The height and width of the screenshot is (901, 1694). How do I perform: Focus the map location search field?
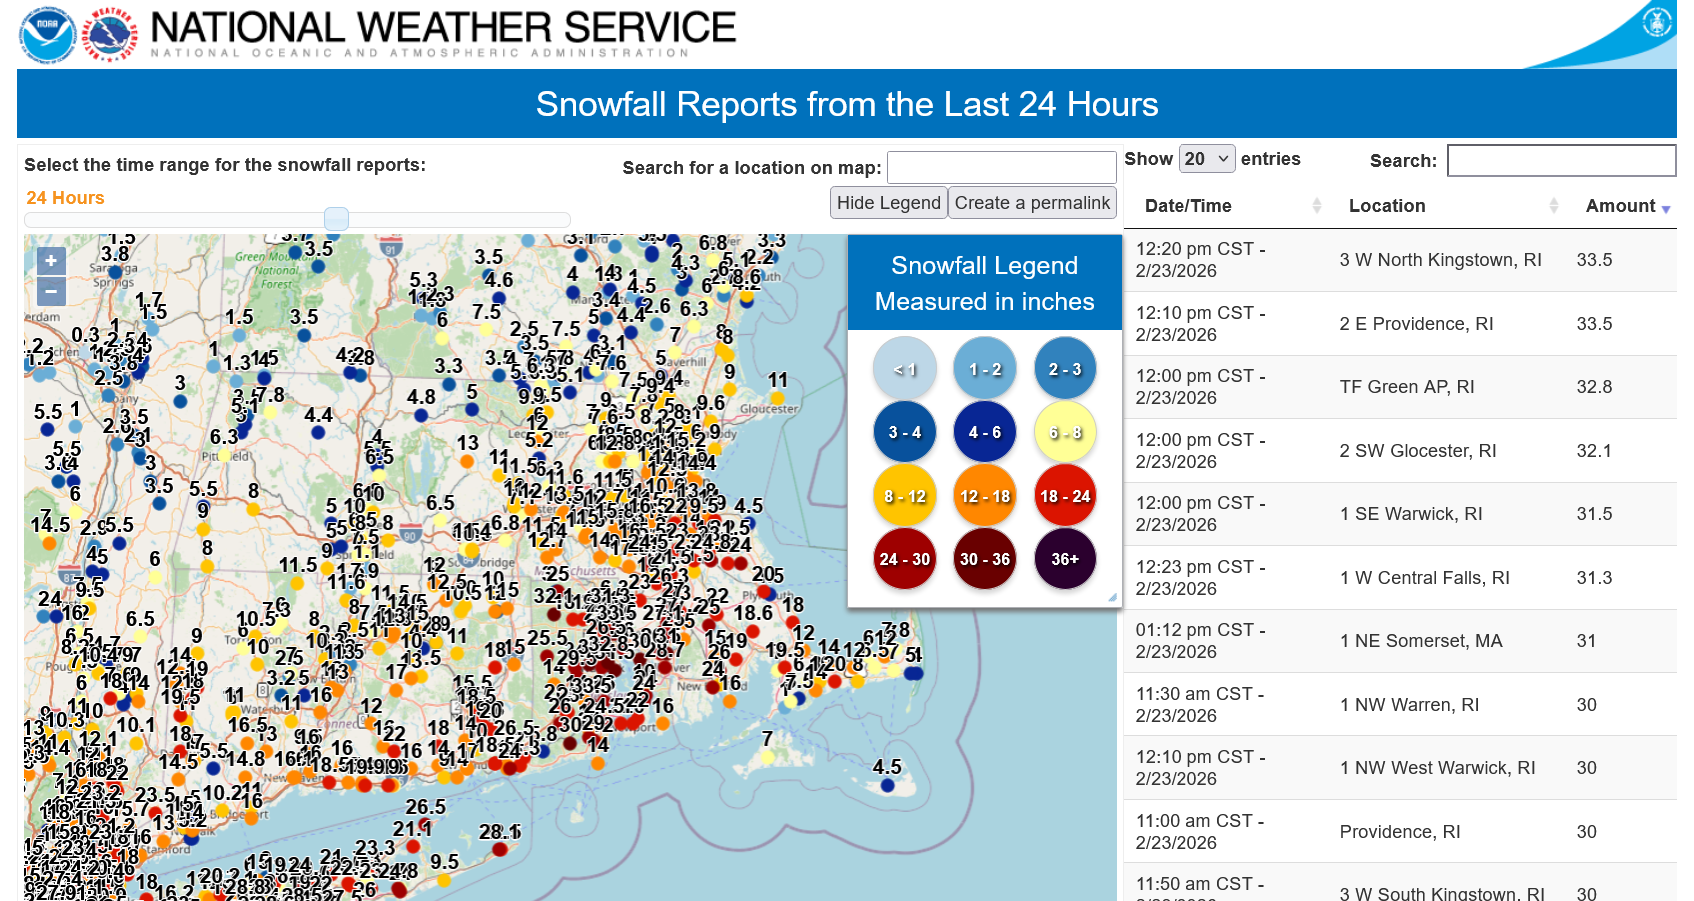coord(1001,167)
